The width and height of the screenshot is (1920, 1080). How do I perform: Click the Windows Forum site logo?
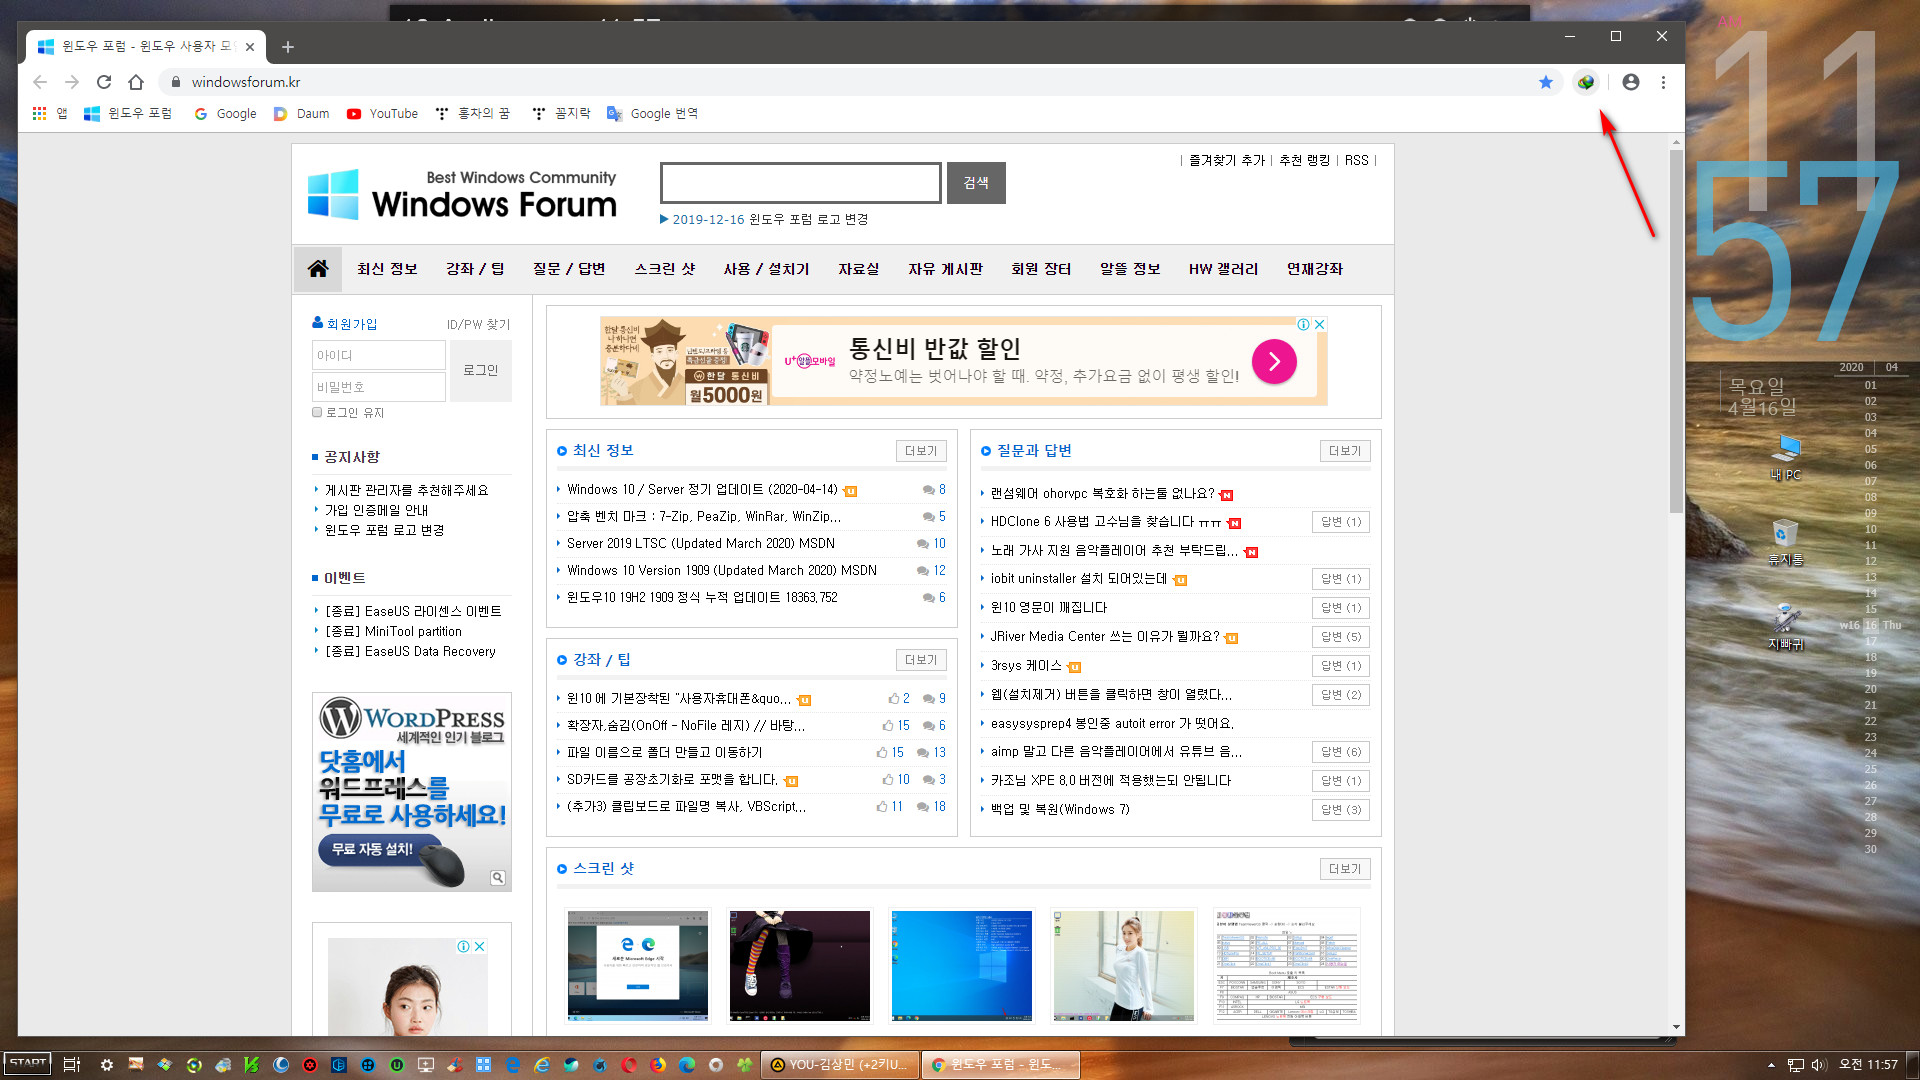tap(462, 194)
